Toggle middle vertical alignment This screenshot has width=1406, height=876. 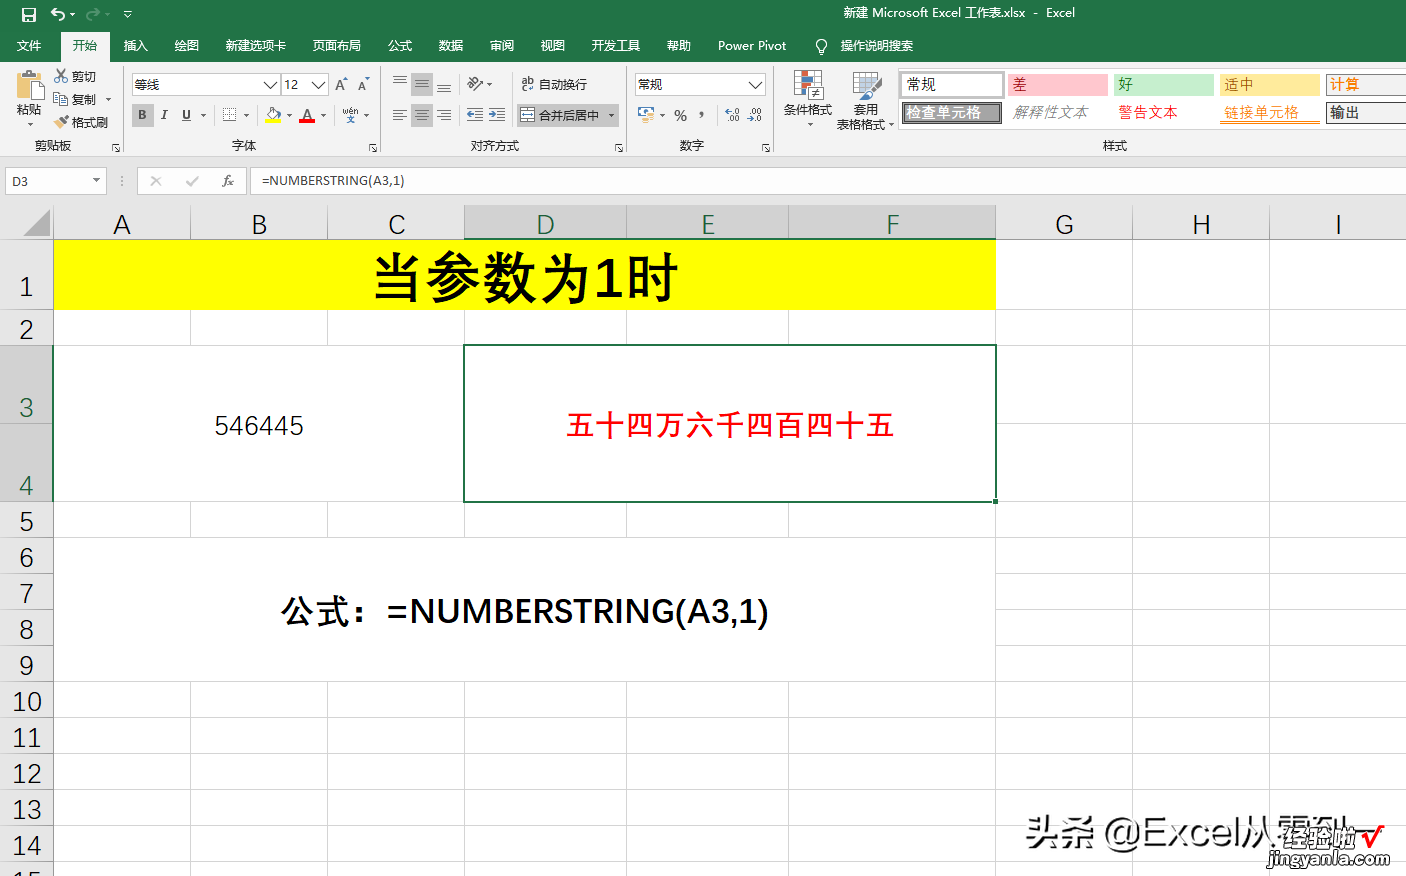pos(422,84)
